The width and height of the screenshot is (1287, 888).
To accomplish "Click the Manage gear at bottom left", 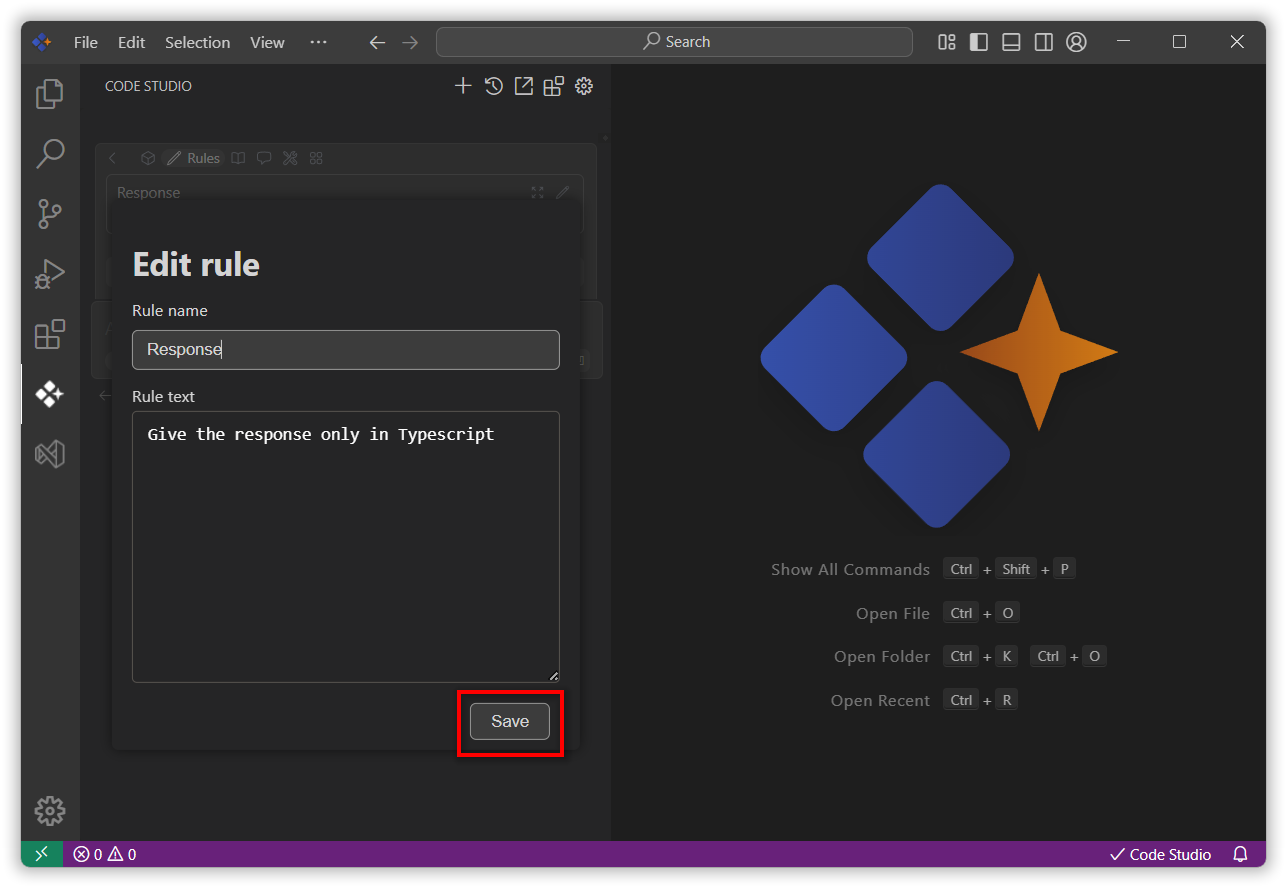I will [49, 810].
